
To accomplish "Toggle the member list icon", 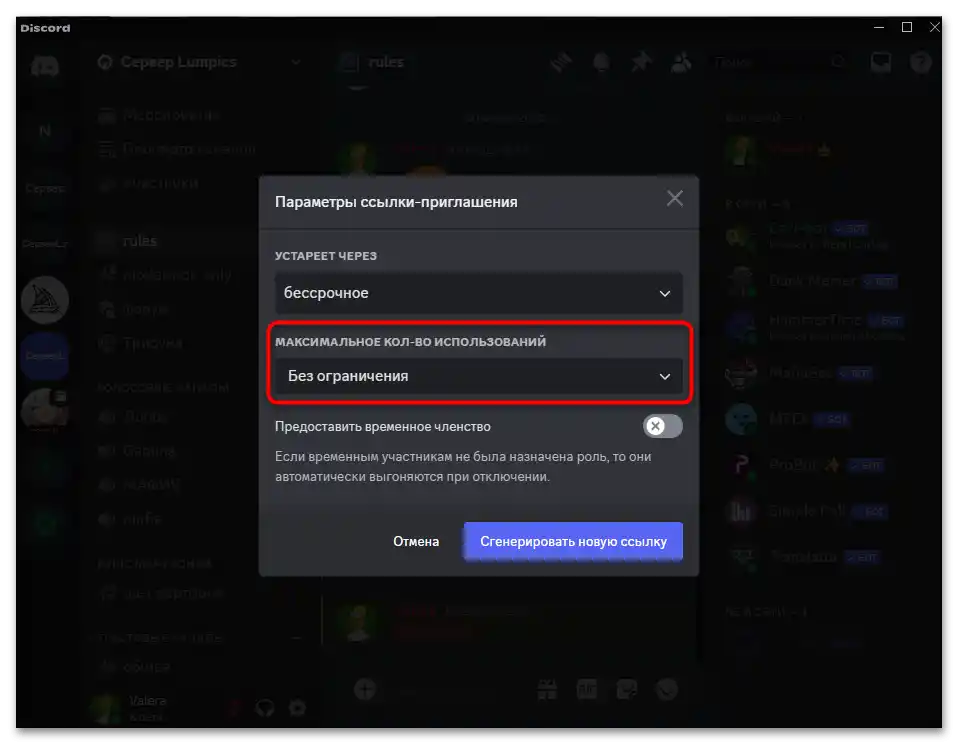I will coord(683,62).
